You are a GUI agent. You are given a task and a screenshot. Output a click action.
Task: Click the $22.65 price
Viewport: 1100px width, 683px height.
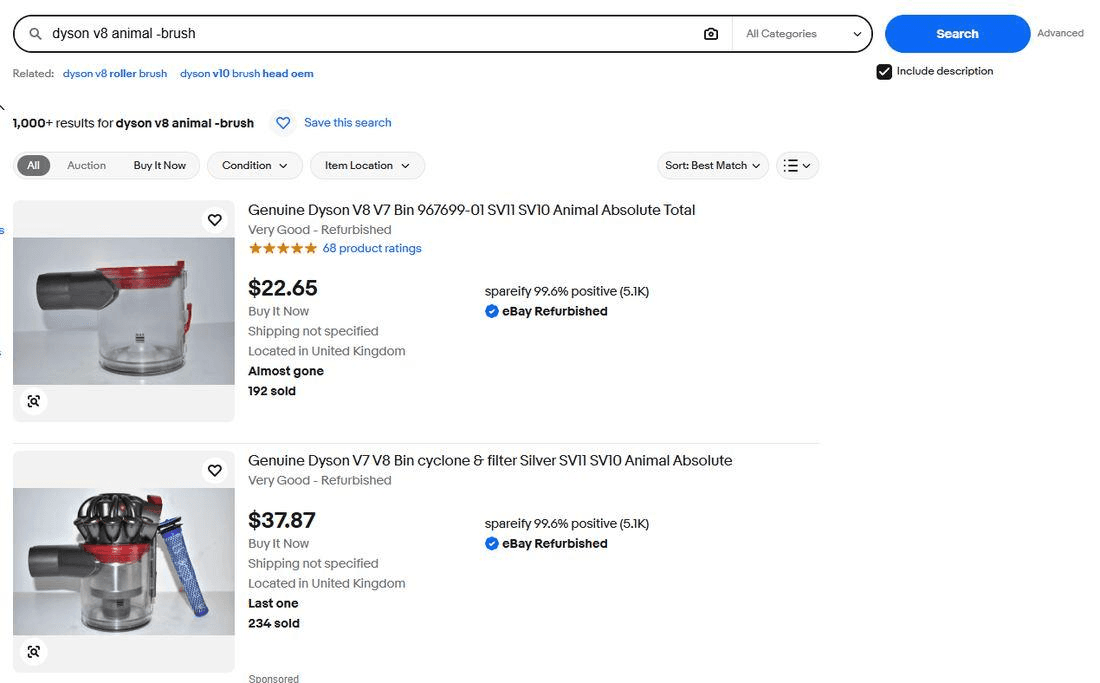[283, 288]
